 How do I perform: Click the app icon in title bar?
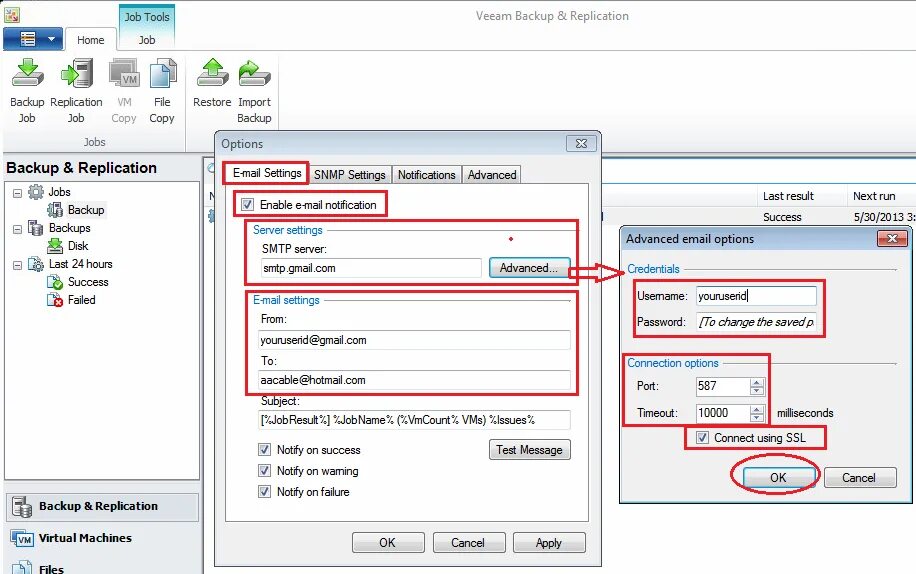click(x=12, y=15)
